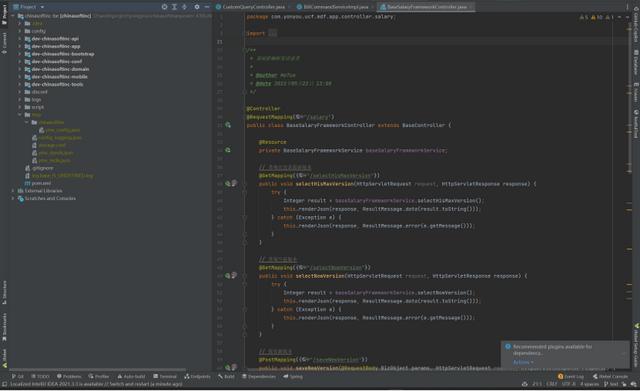Click the Actions dropdown in plugin notification
The image size is (640, 391).
point(523,362)
